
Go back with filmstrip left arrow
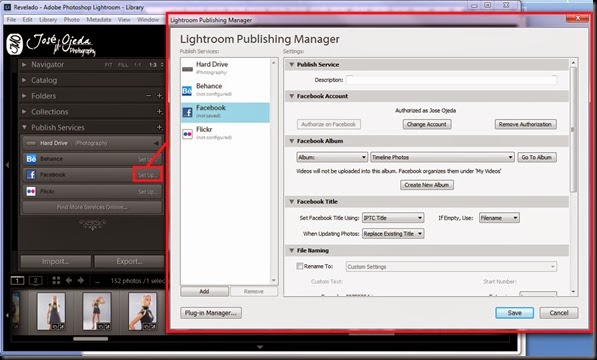(x=69, y=280)
